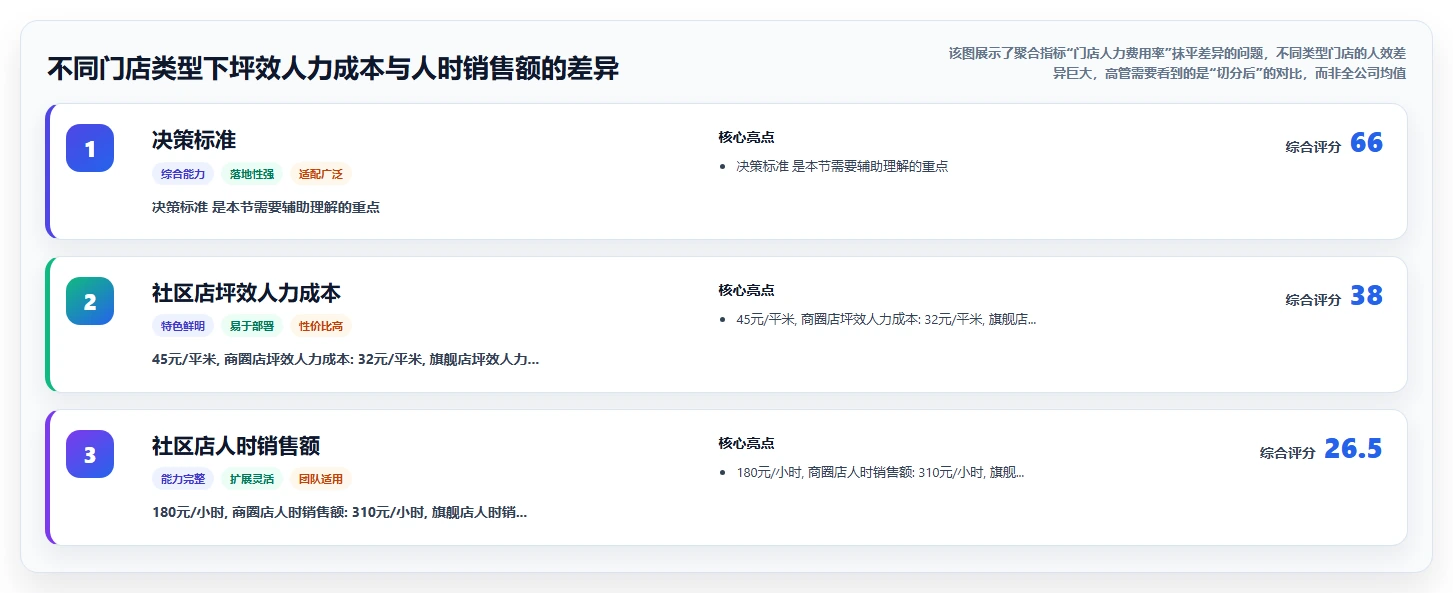
Task: Click 核心亮点 heading in 决策标准 card
Action: coord(746,137)
